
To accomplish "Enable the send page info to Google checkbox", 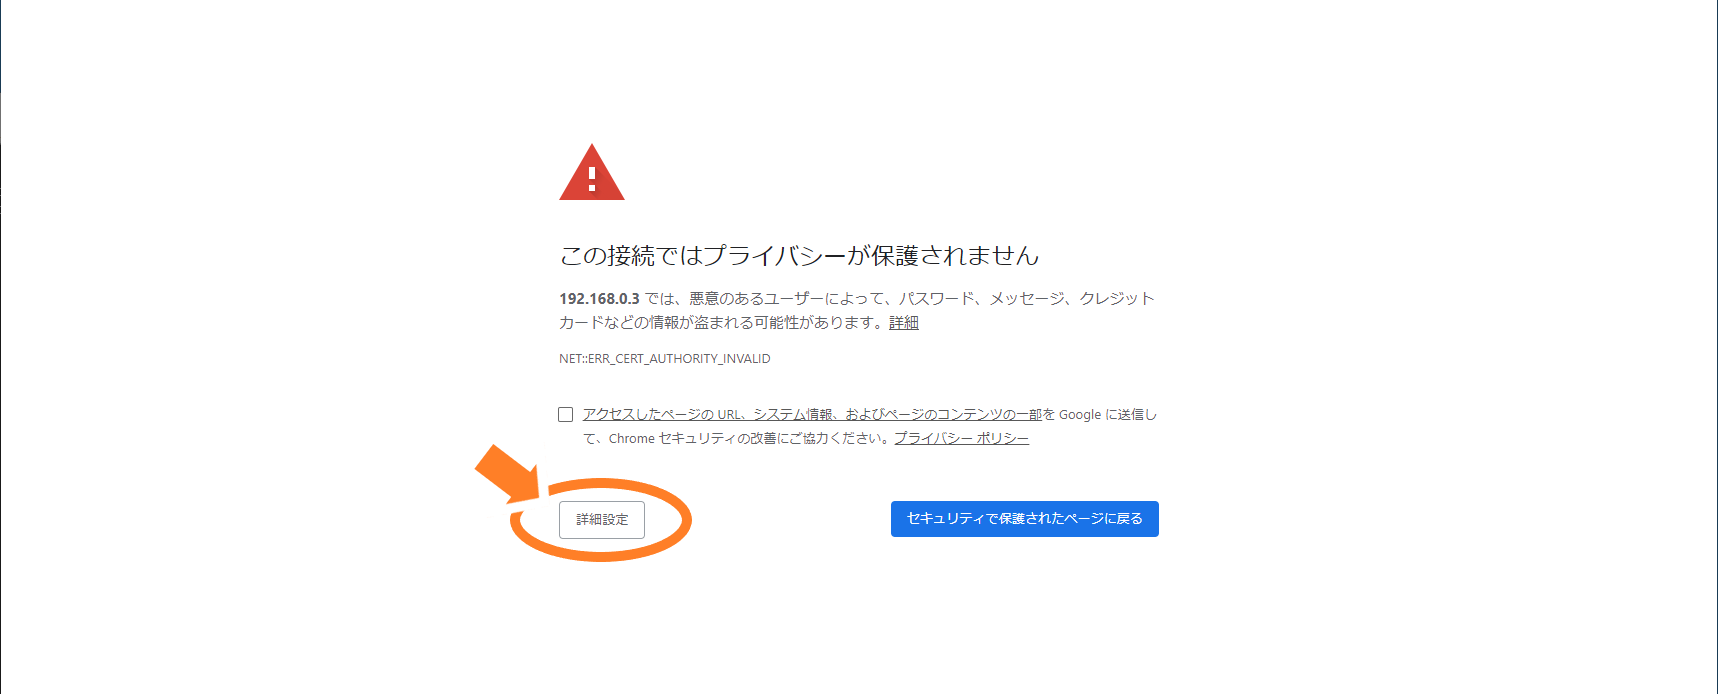I will (x=566, y=414).
